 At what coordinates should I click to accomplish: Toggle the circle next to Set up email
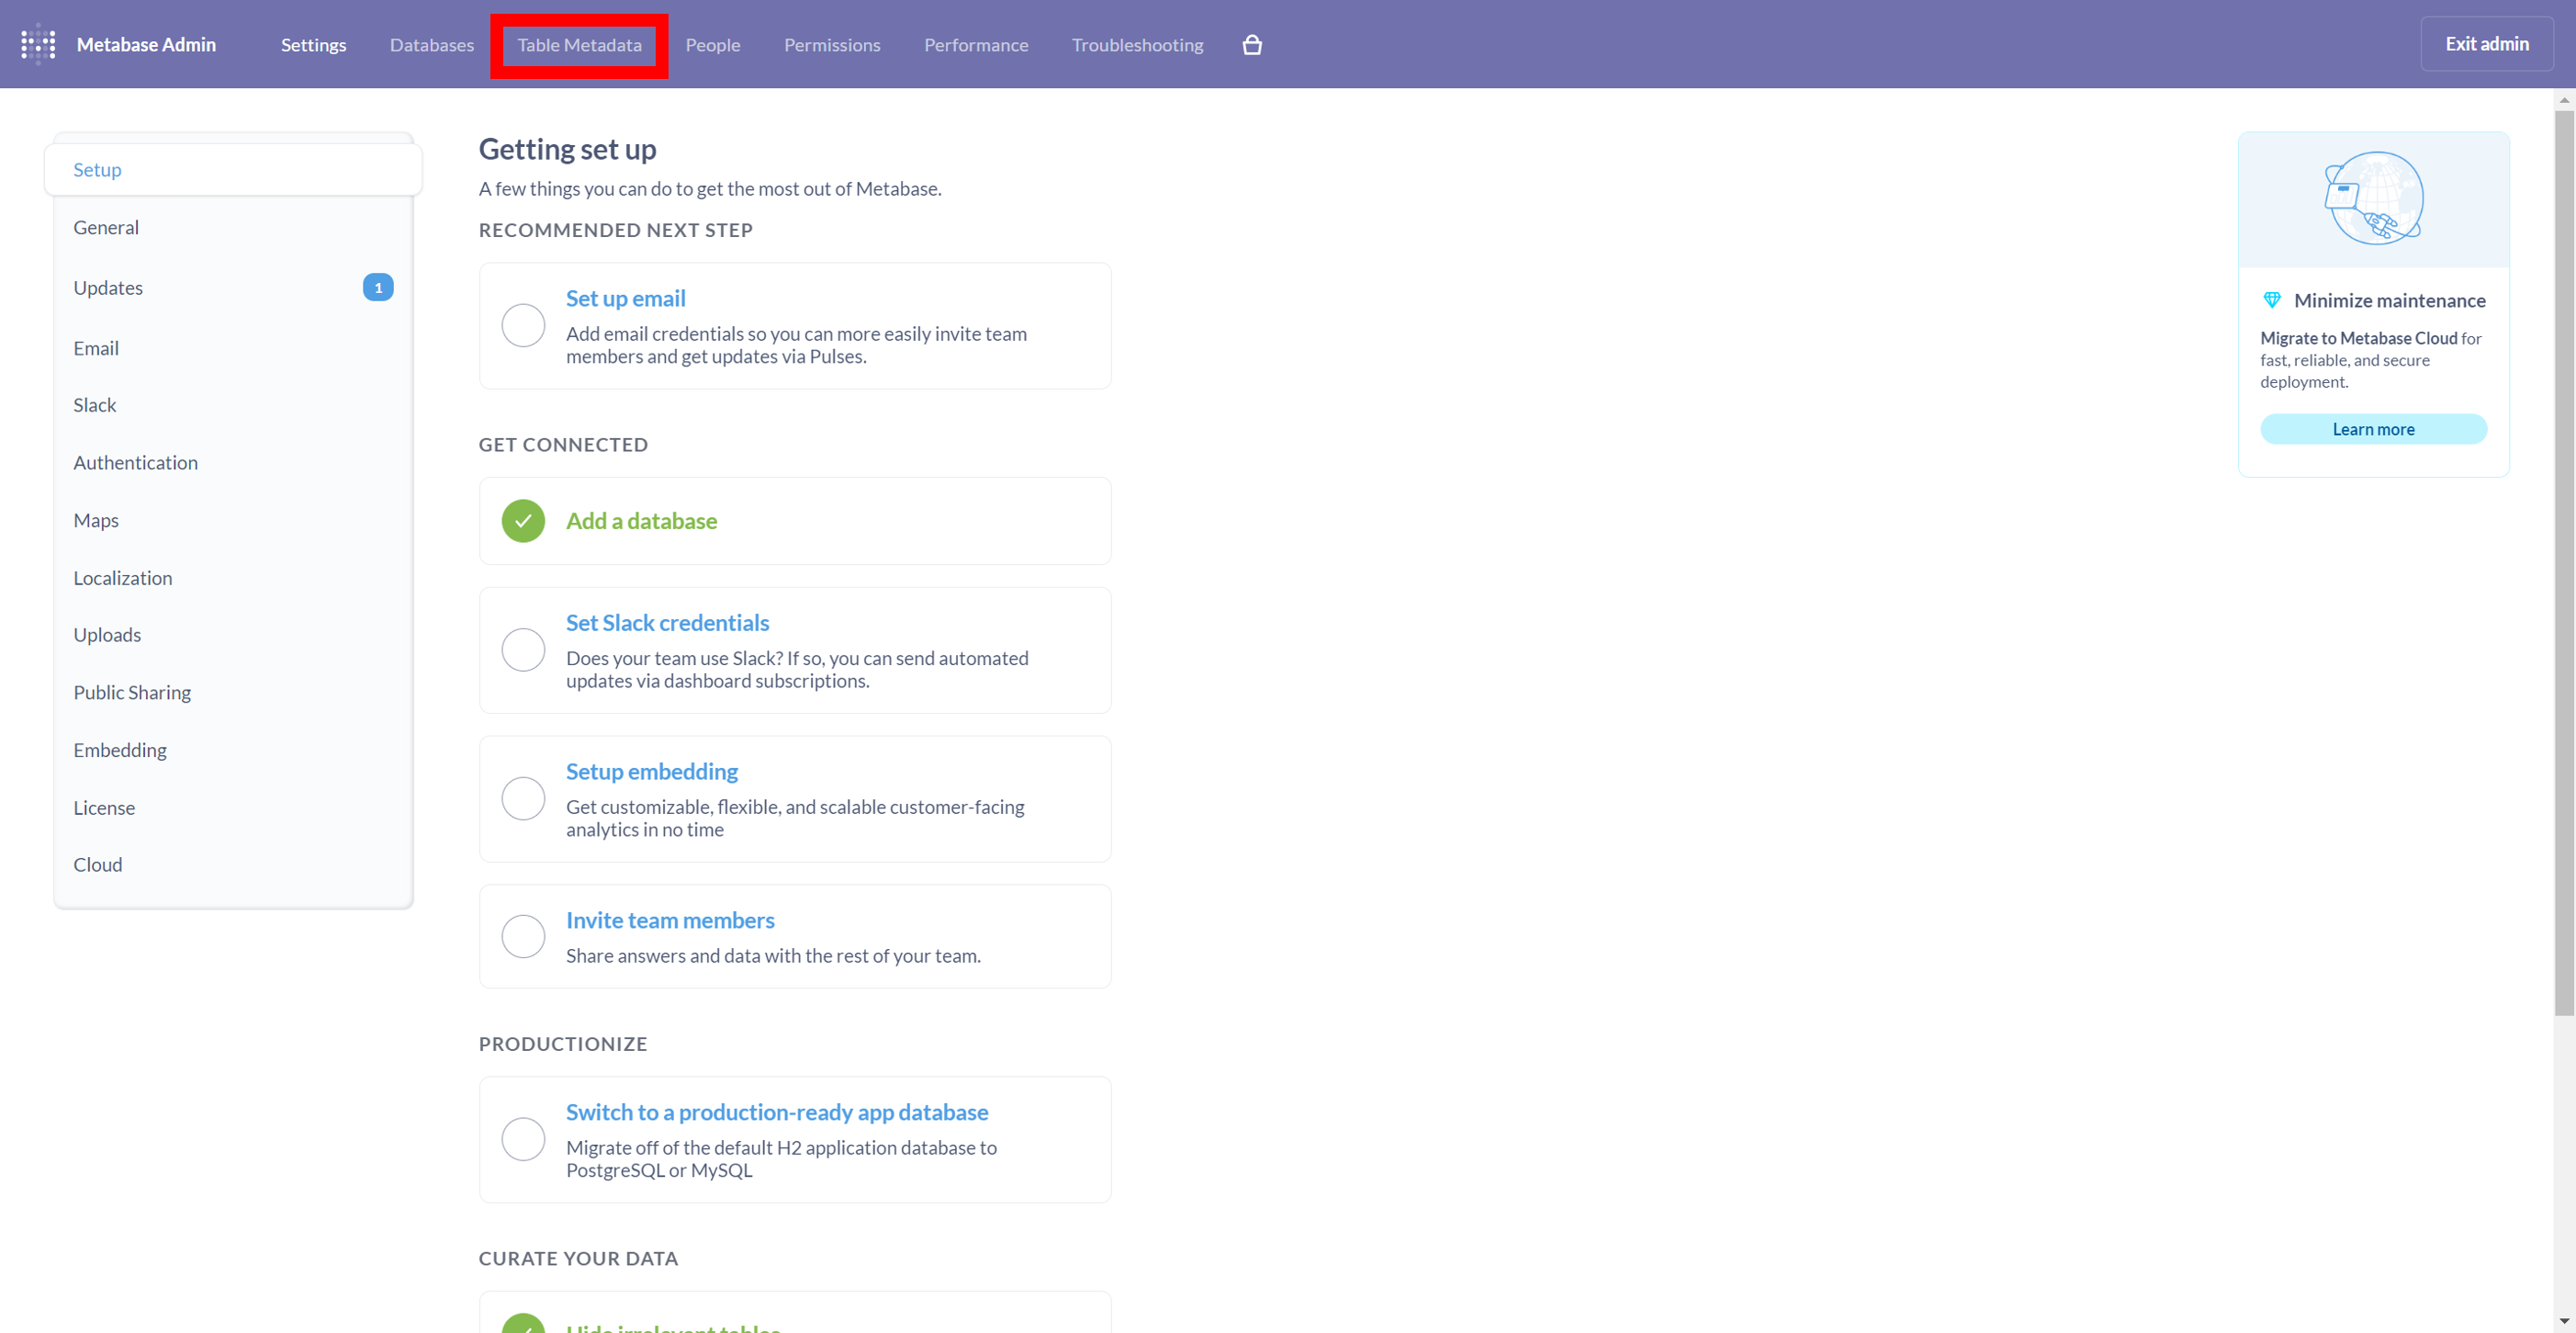(523, 326)
